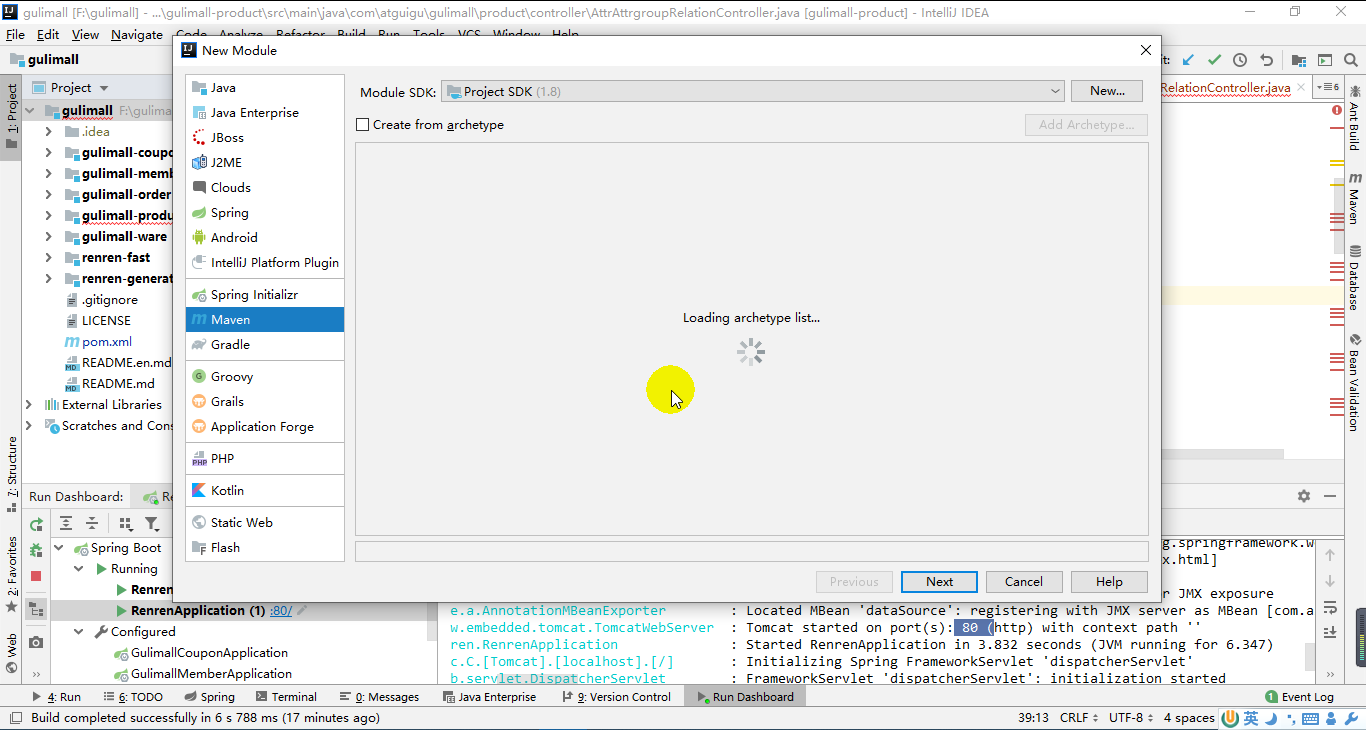The width and height of the screenshot is (1366, 730).
Task: Click the camera icon in Run Dashboard
Action: [36, 642]
